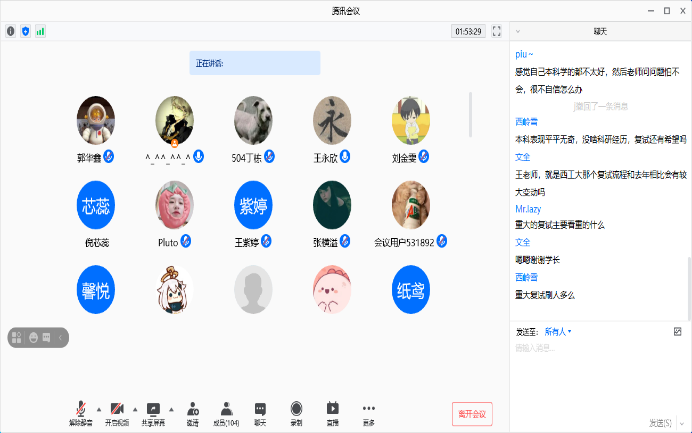The image size is (692, 433).
Task: Click the meeting info icon at top-left
Action: point(11,31)
